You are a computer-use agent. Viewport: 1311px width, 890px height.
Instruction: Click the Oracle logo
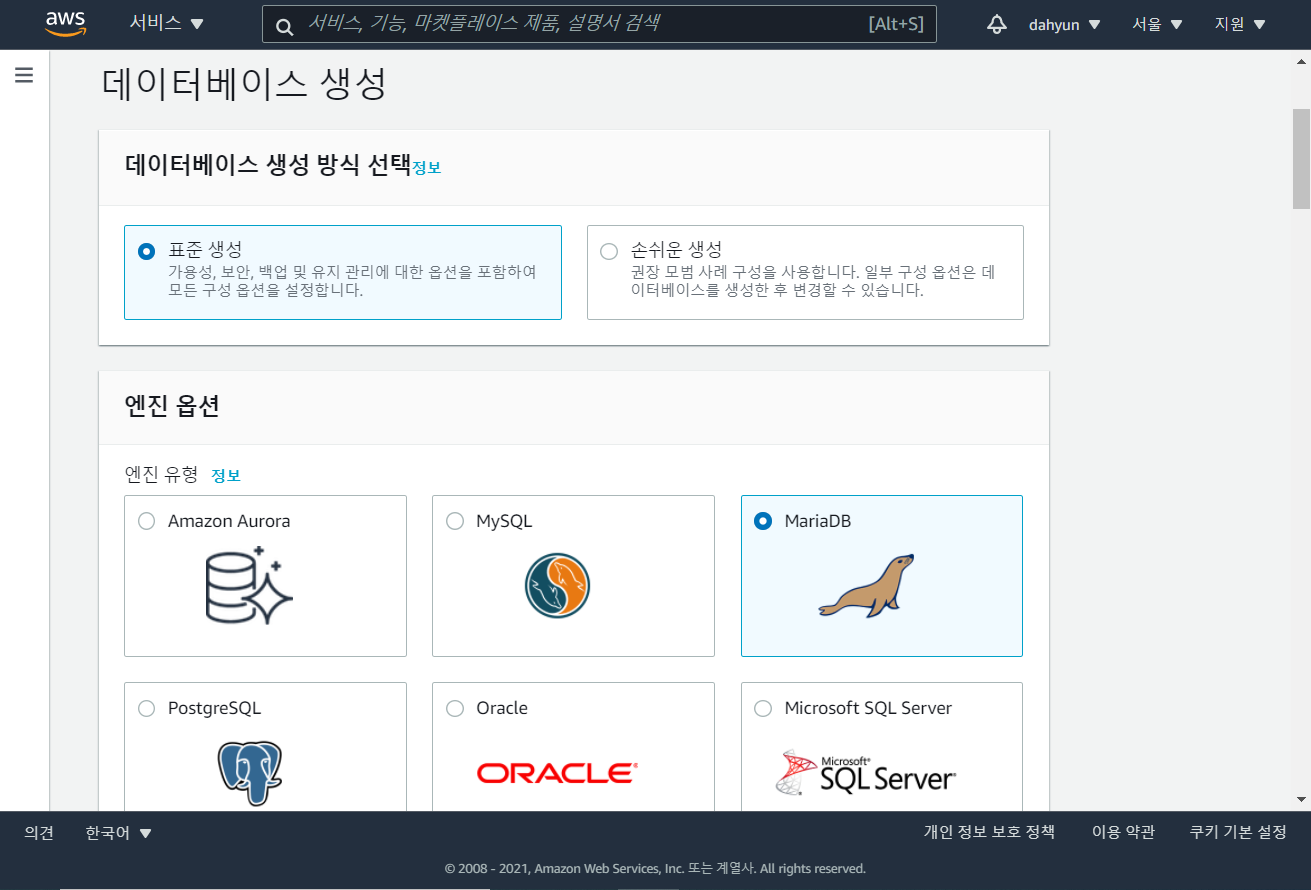tap(557, 773)
